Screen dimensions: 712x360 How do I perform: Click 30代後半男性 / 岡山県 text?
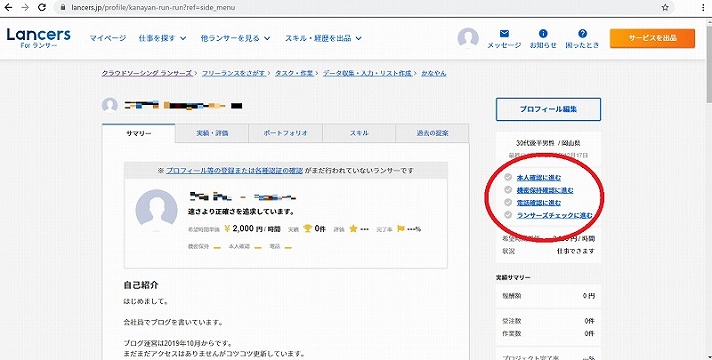[x=548, y=143]
